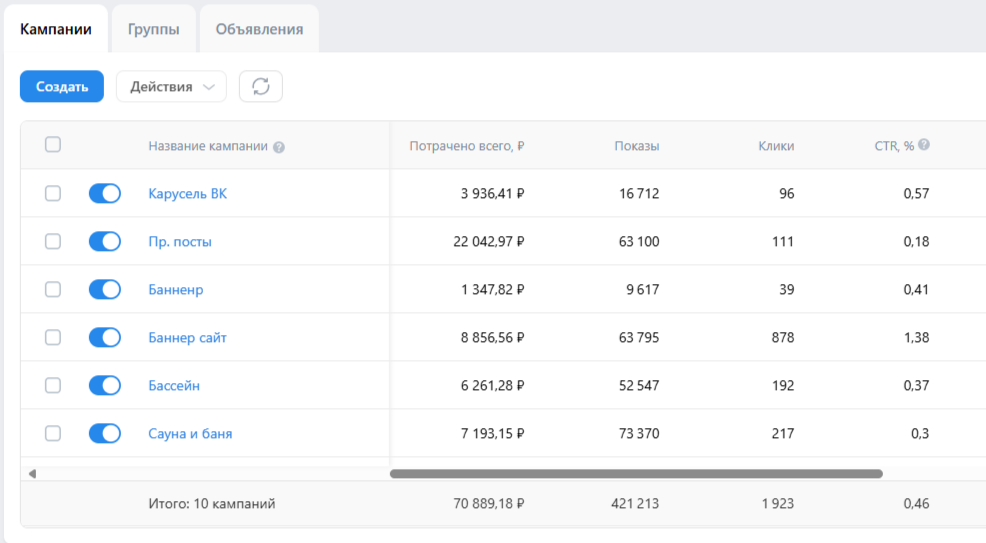This screenshot has height=543, width=986.
Task: Open help icon next to Название кампании
Action: click(279, 147)
